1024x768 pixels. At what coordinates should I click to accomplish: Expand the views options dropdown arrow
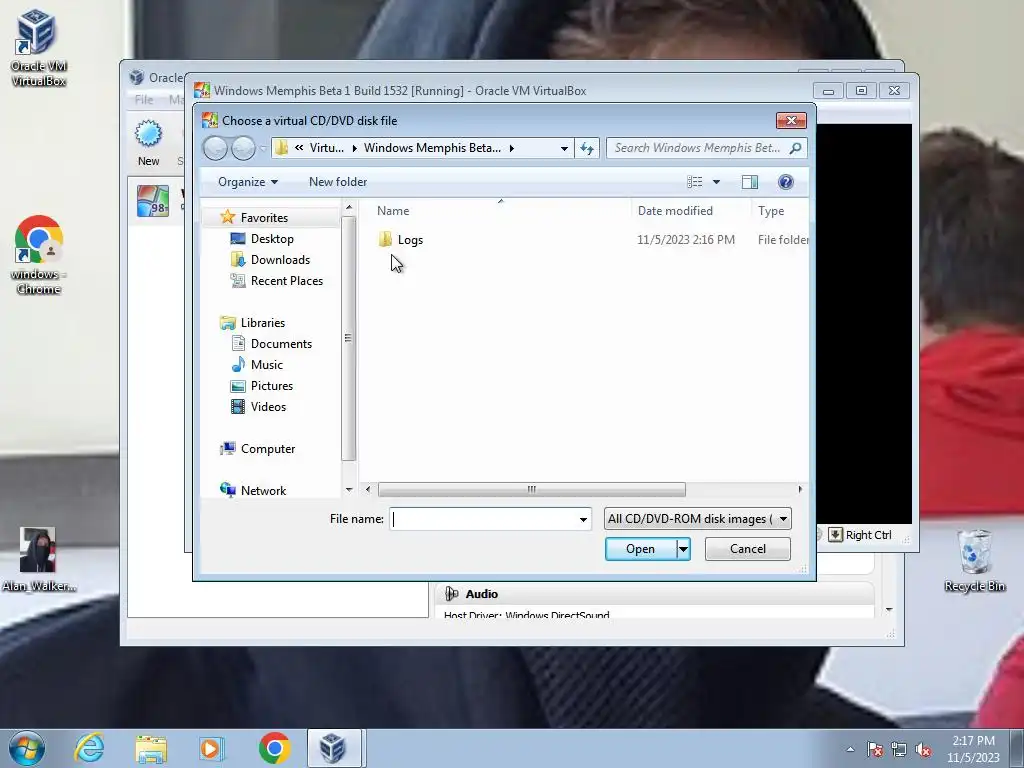click(716, 182)
